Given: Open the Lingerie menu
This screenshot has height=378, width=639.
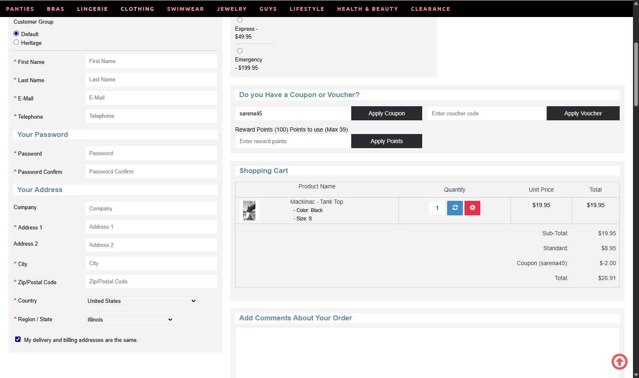Looking at the screenshot, I should 92,9.
